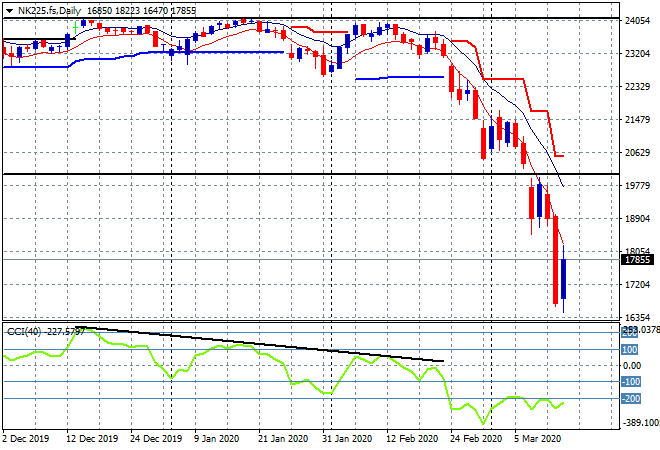Click the OHLC values 16850 18223 16470 17855
The height and width of the screenshot is (450, 660).
click(141, 11)
